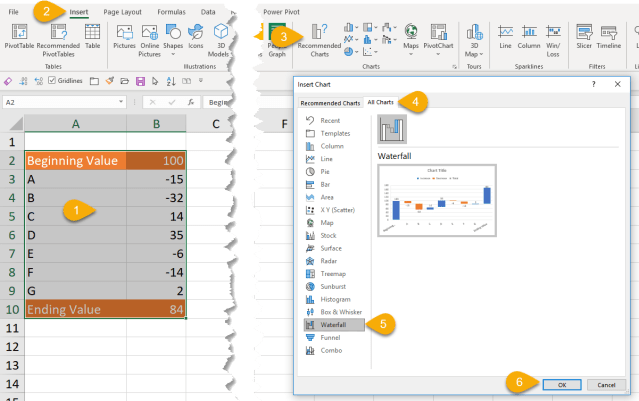This screenshot has height=401, width=639.
Task: Open the PivotChart menu
Action: 438,40
